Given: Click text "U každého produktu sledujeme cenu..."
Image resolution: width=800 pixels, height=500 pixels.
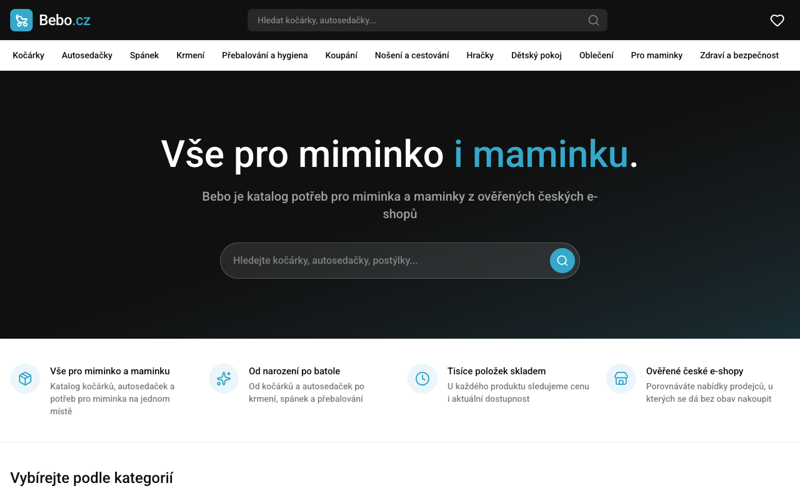Looking at the screenshot, I should click(x=518, y=393).
